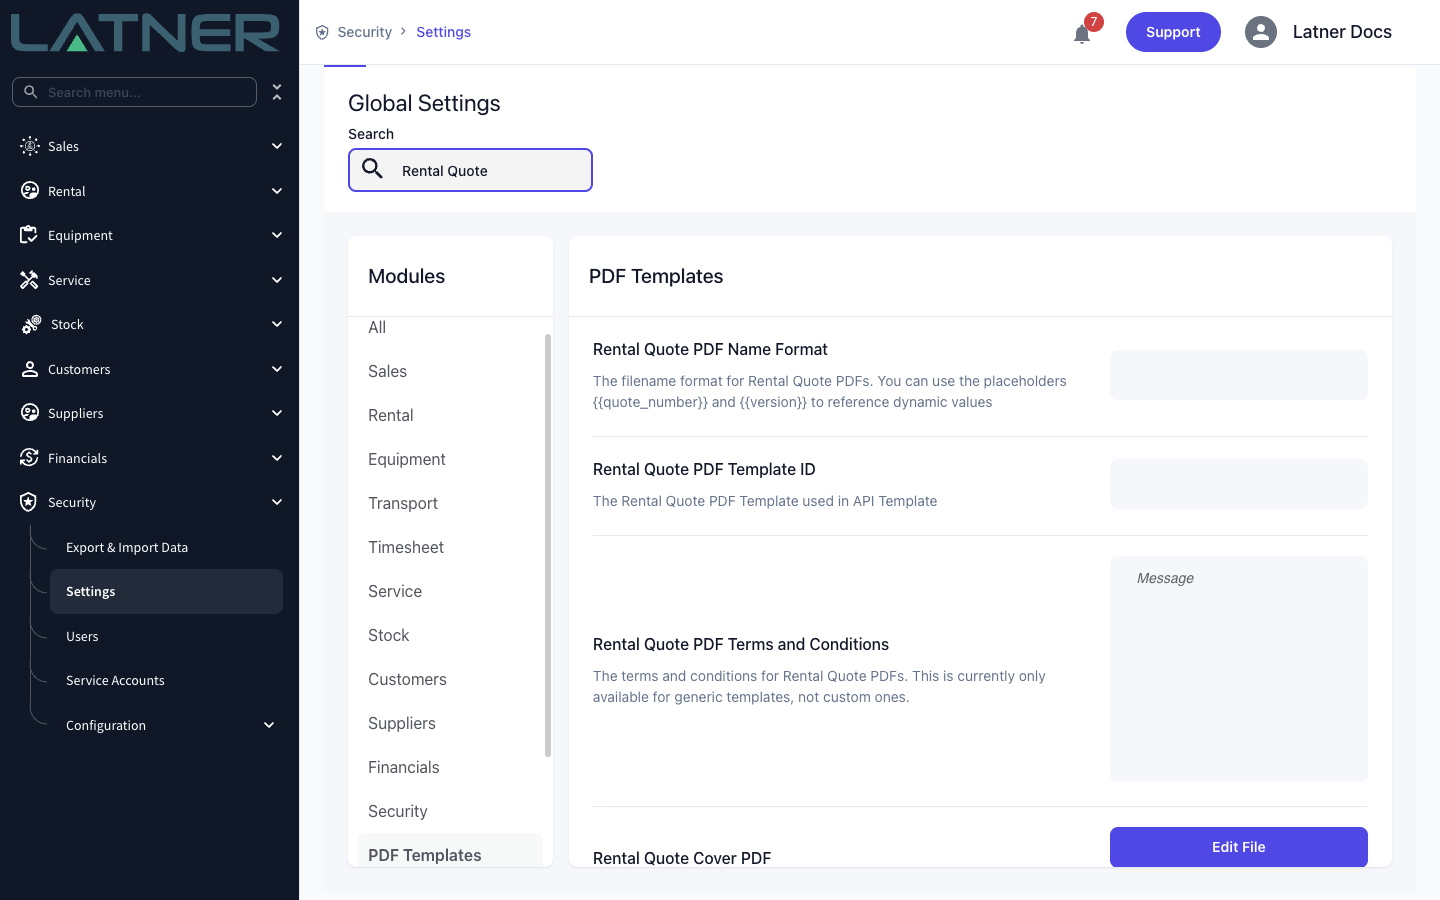Expand the Sales menu chevron
1440x900 pixels.
pyautogui.click(x=277, y=146)
